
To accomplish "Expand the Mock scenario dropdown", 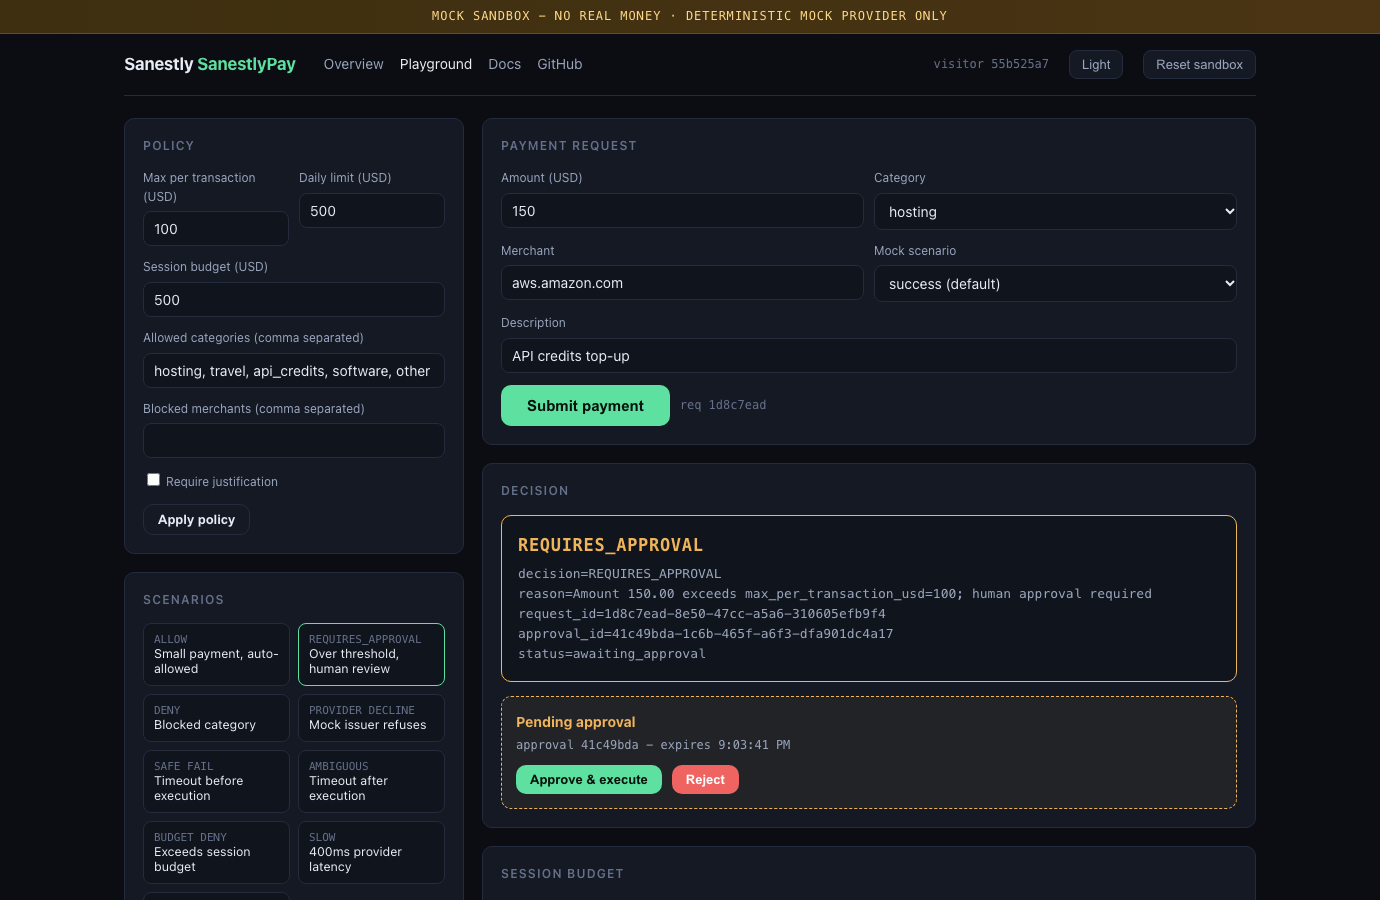I will 1055,284.
